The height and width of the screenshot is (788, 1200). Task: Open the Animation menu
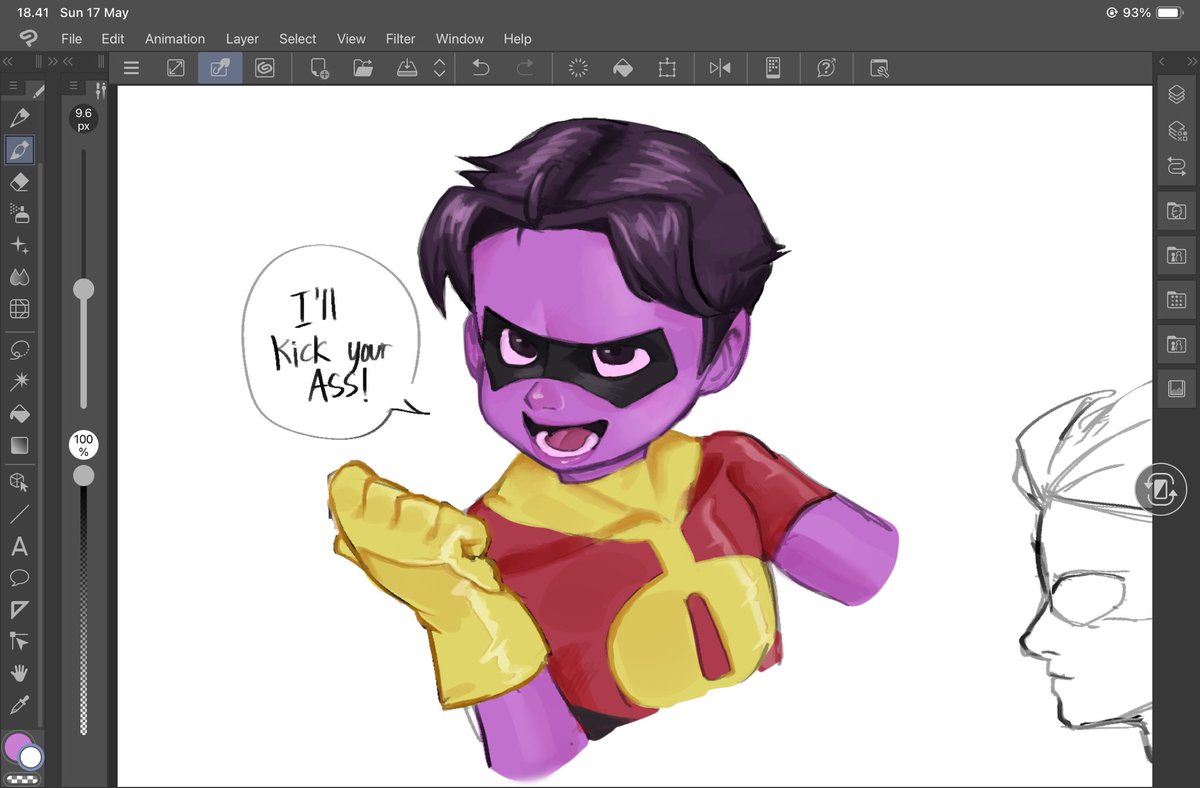[175, 39]
